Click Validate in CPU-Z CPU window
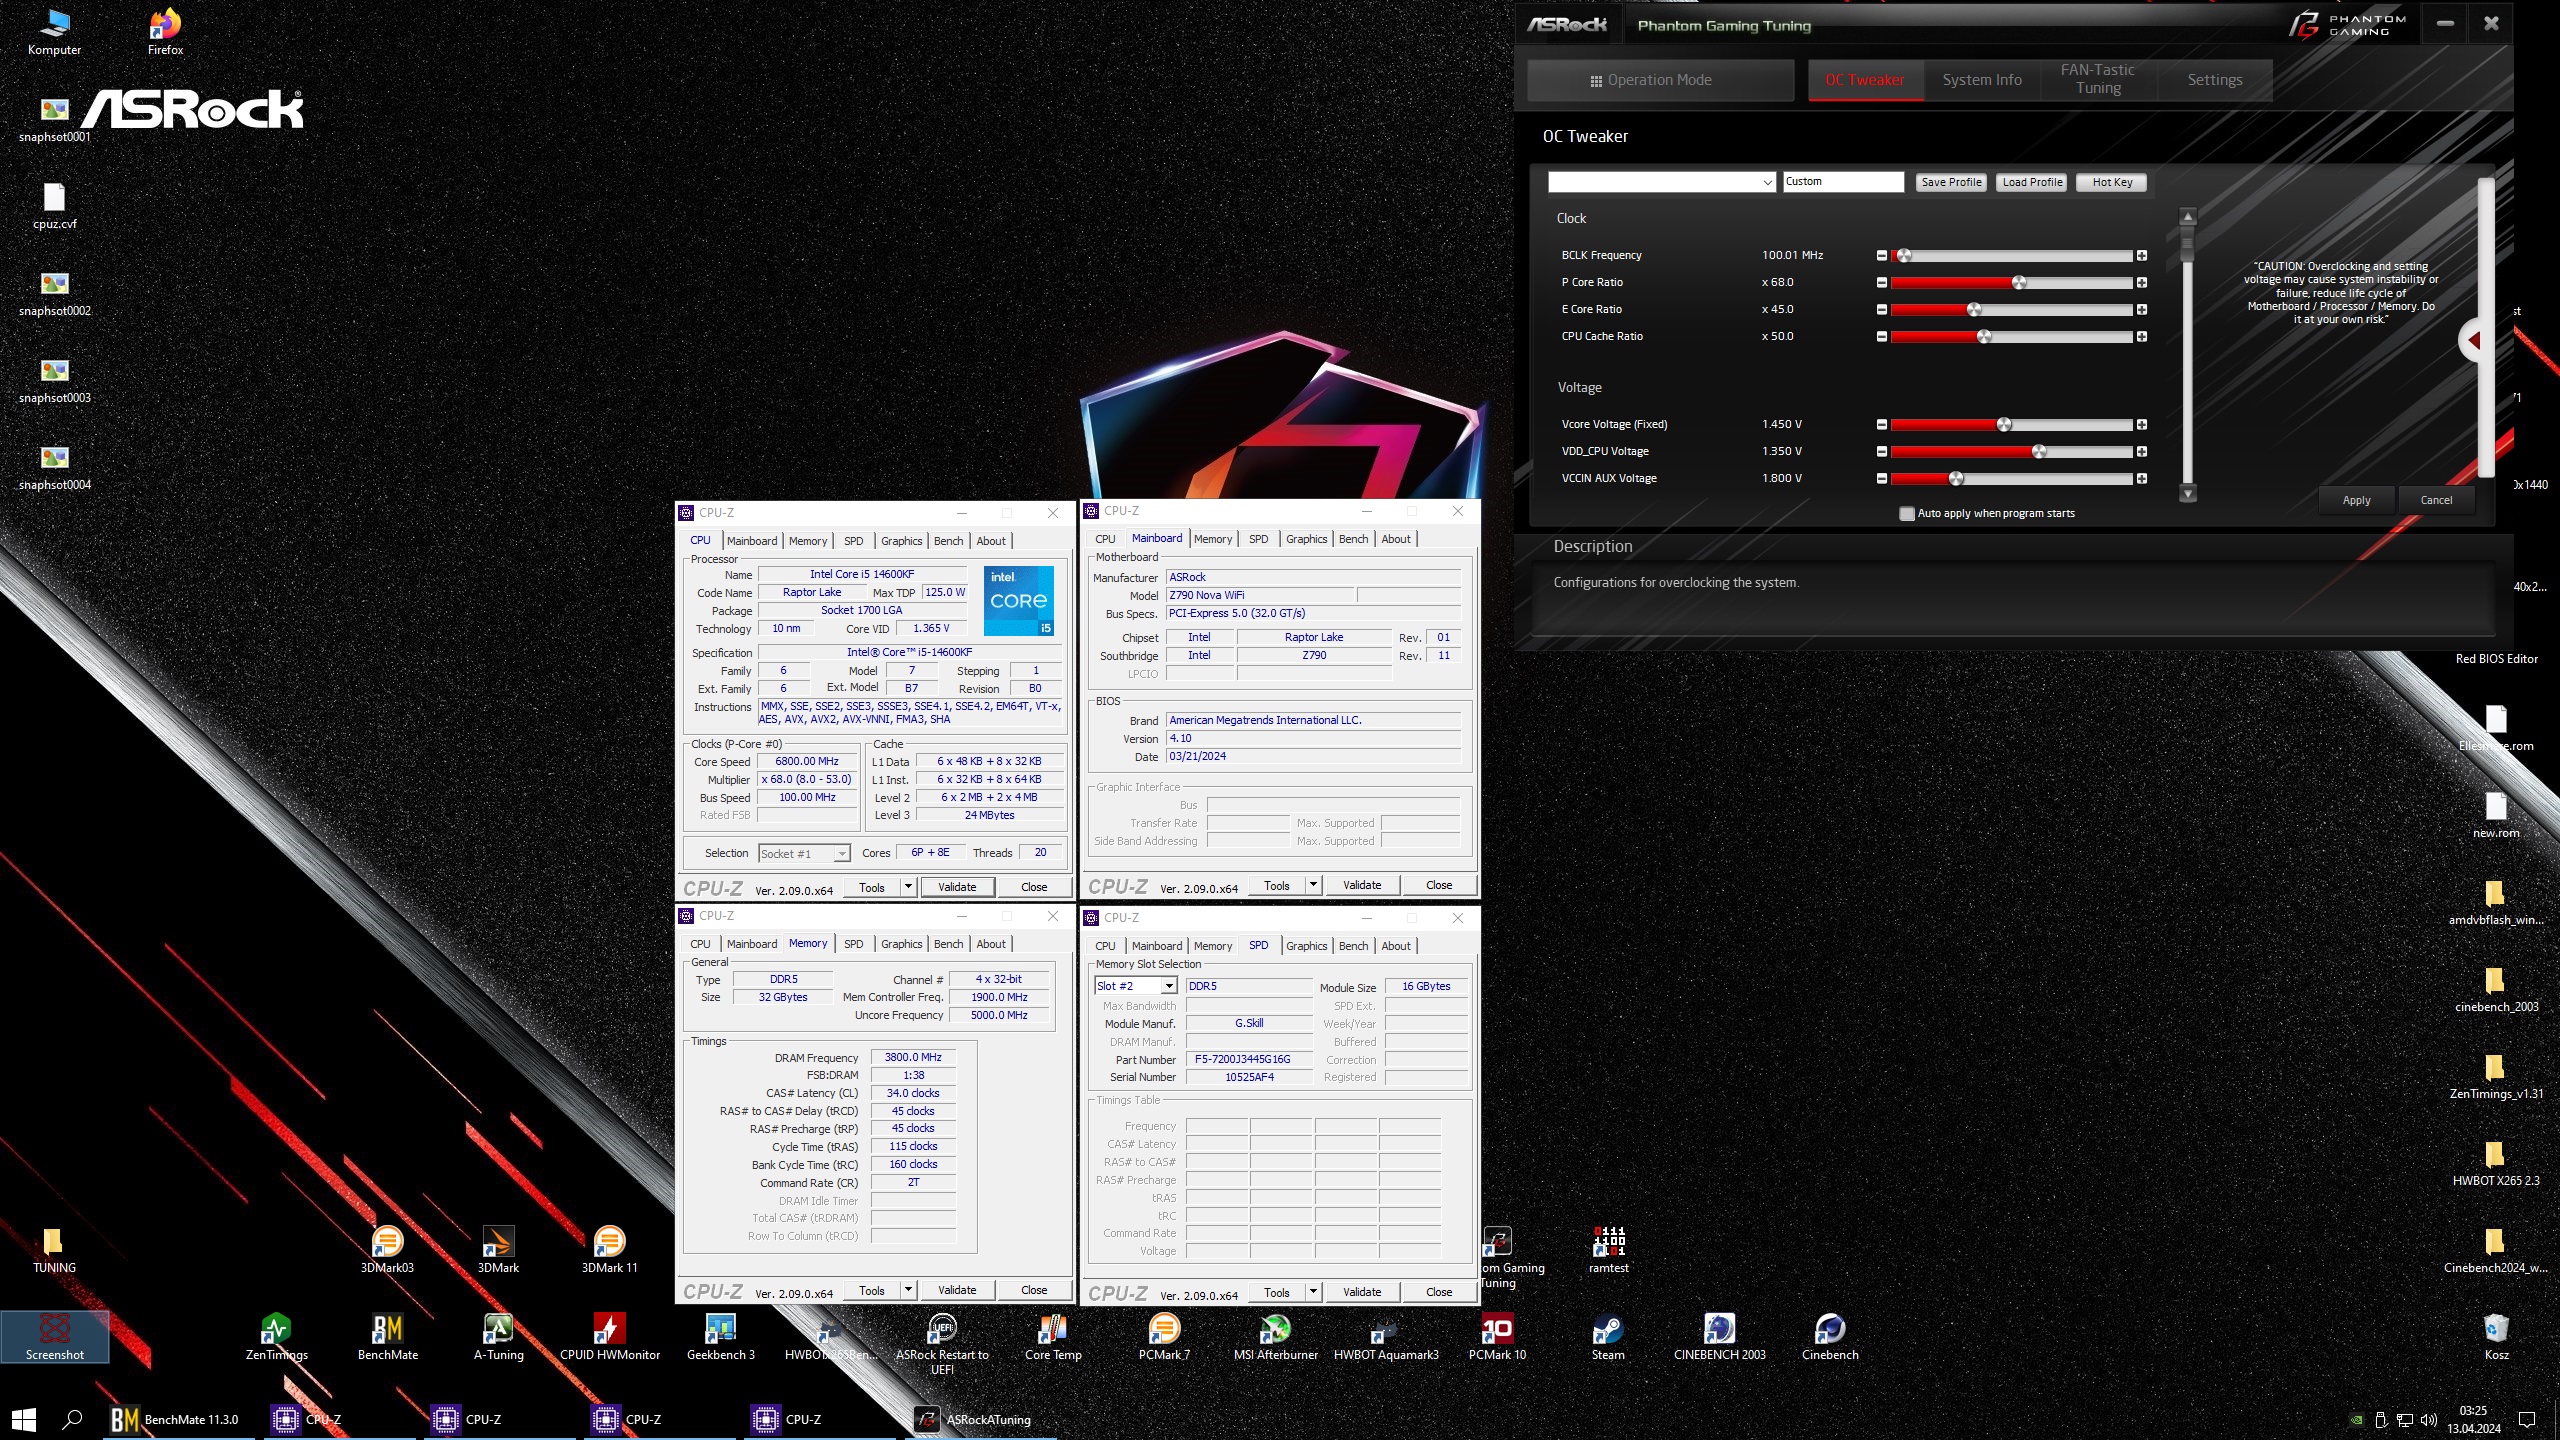This screenshot has width=2560, height=1440. [x=957, y=886]
